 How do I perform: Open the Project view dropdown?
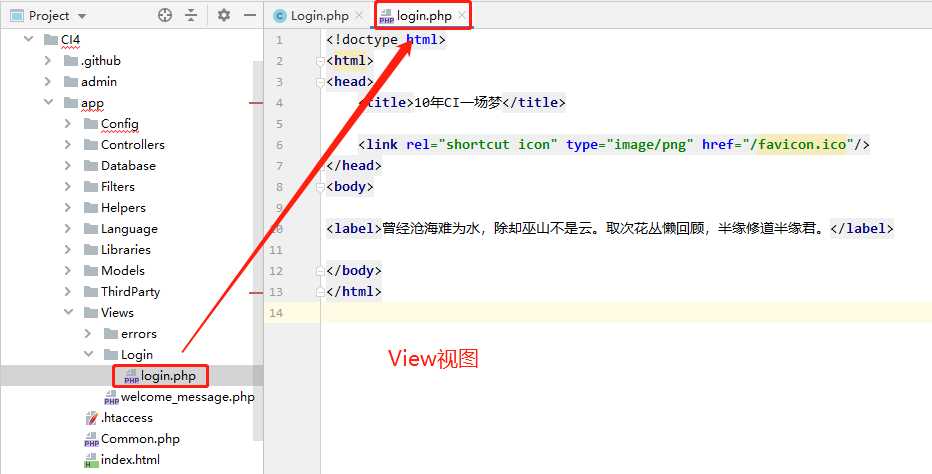pos(82,16)
